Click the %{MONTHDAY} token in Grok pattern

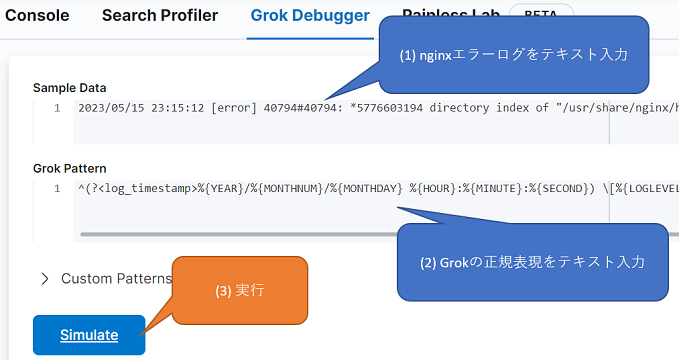click(366, 189)
